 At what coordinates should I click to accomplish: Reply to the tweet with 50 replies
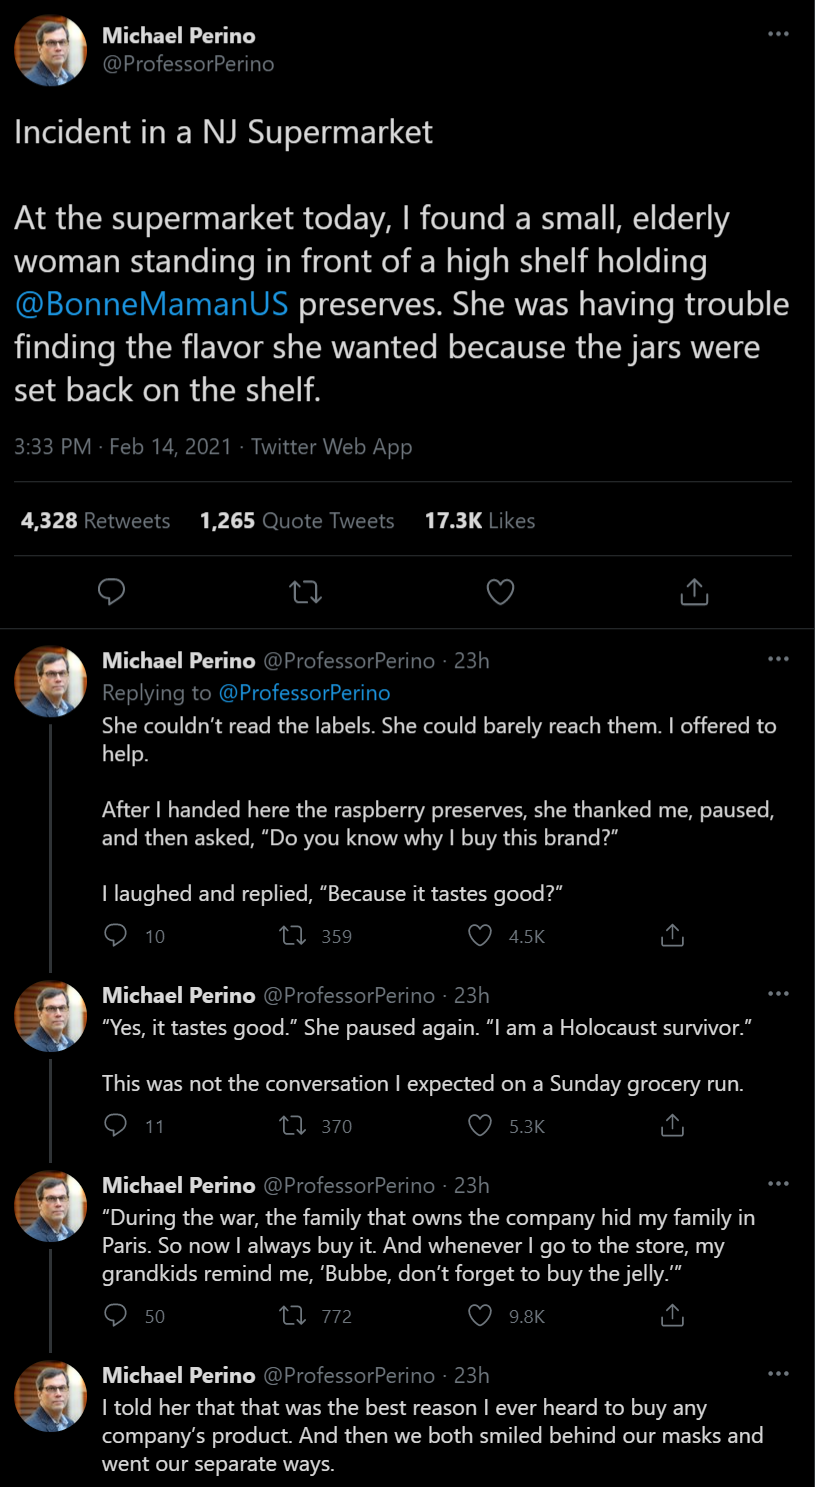(116, 1316)
